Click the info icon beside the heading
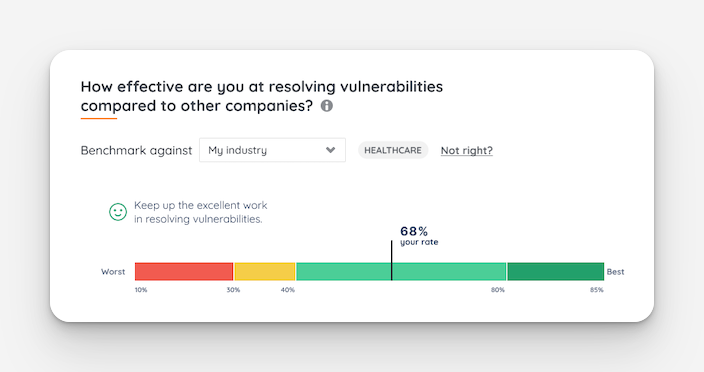Viewport: 704px width, 372px height. tap(326, 106)
